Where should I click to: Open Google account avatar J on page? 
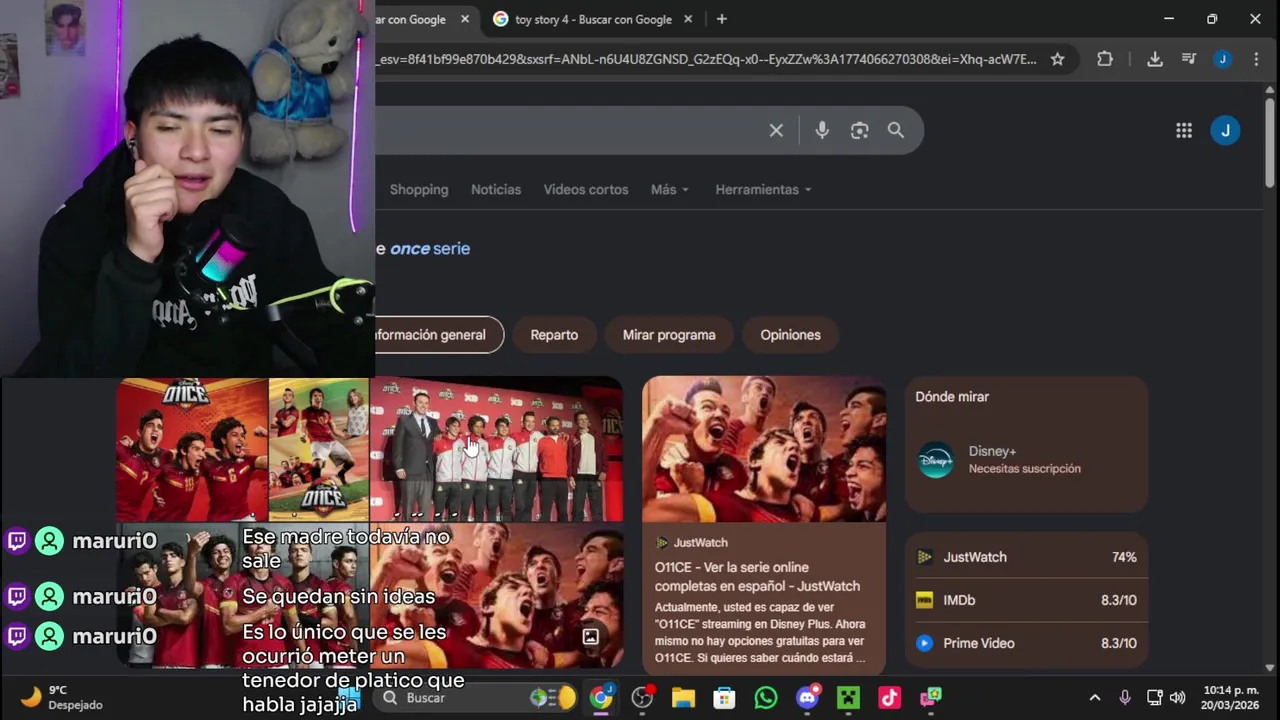point(1225,130)
